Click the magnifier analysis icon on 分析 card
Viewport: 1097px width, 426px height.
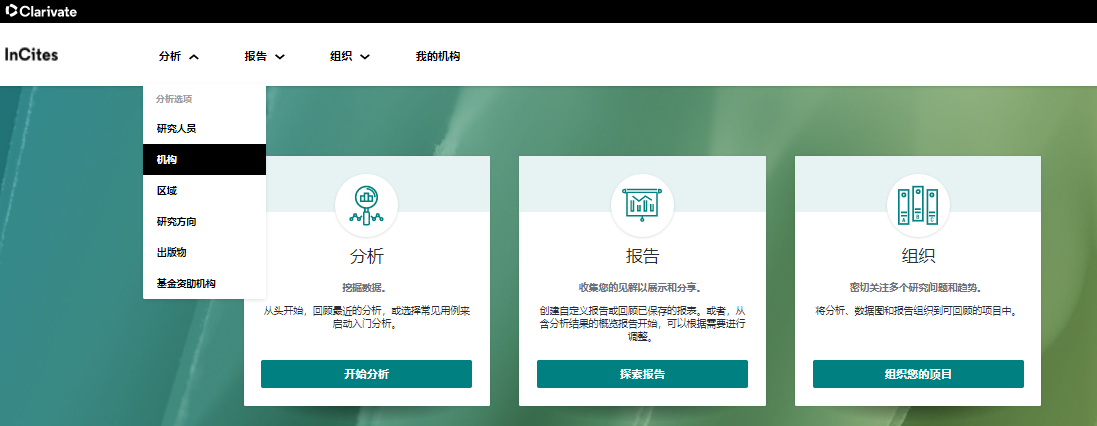point(366,204)
